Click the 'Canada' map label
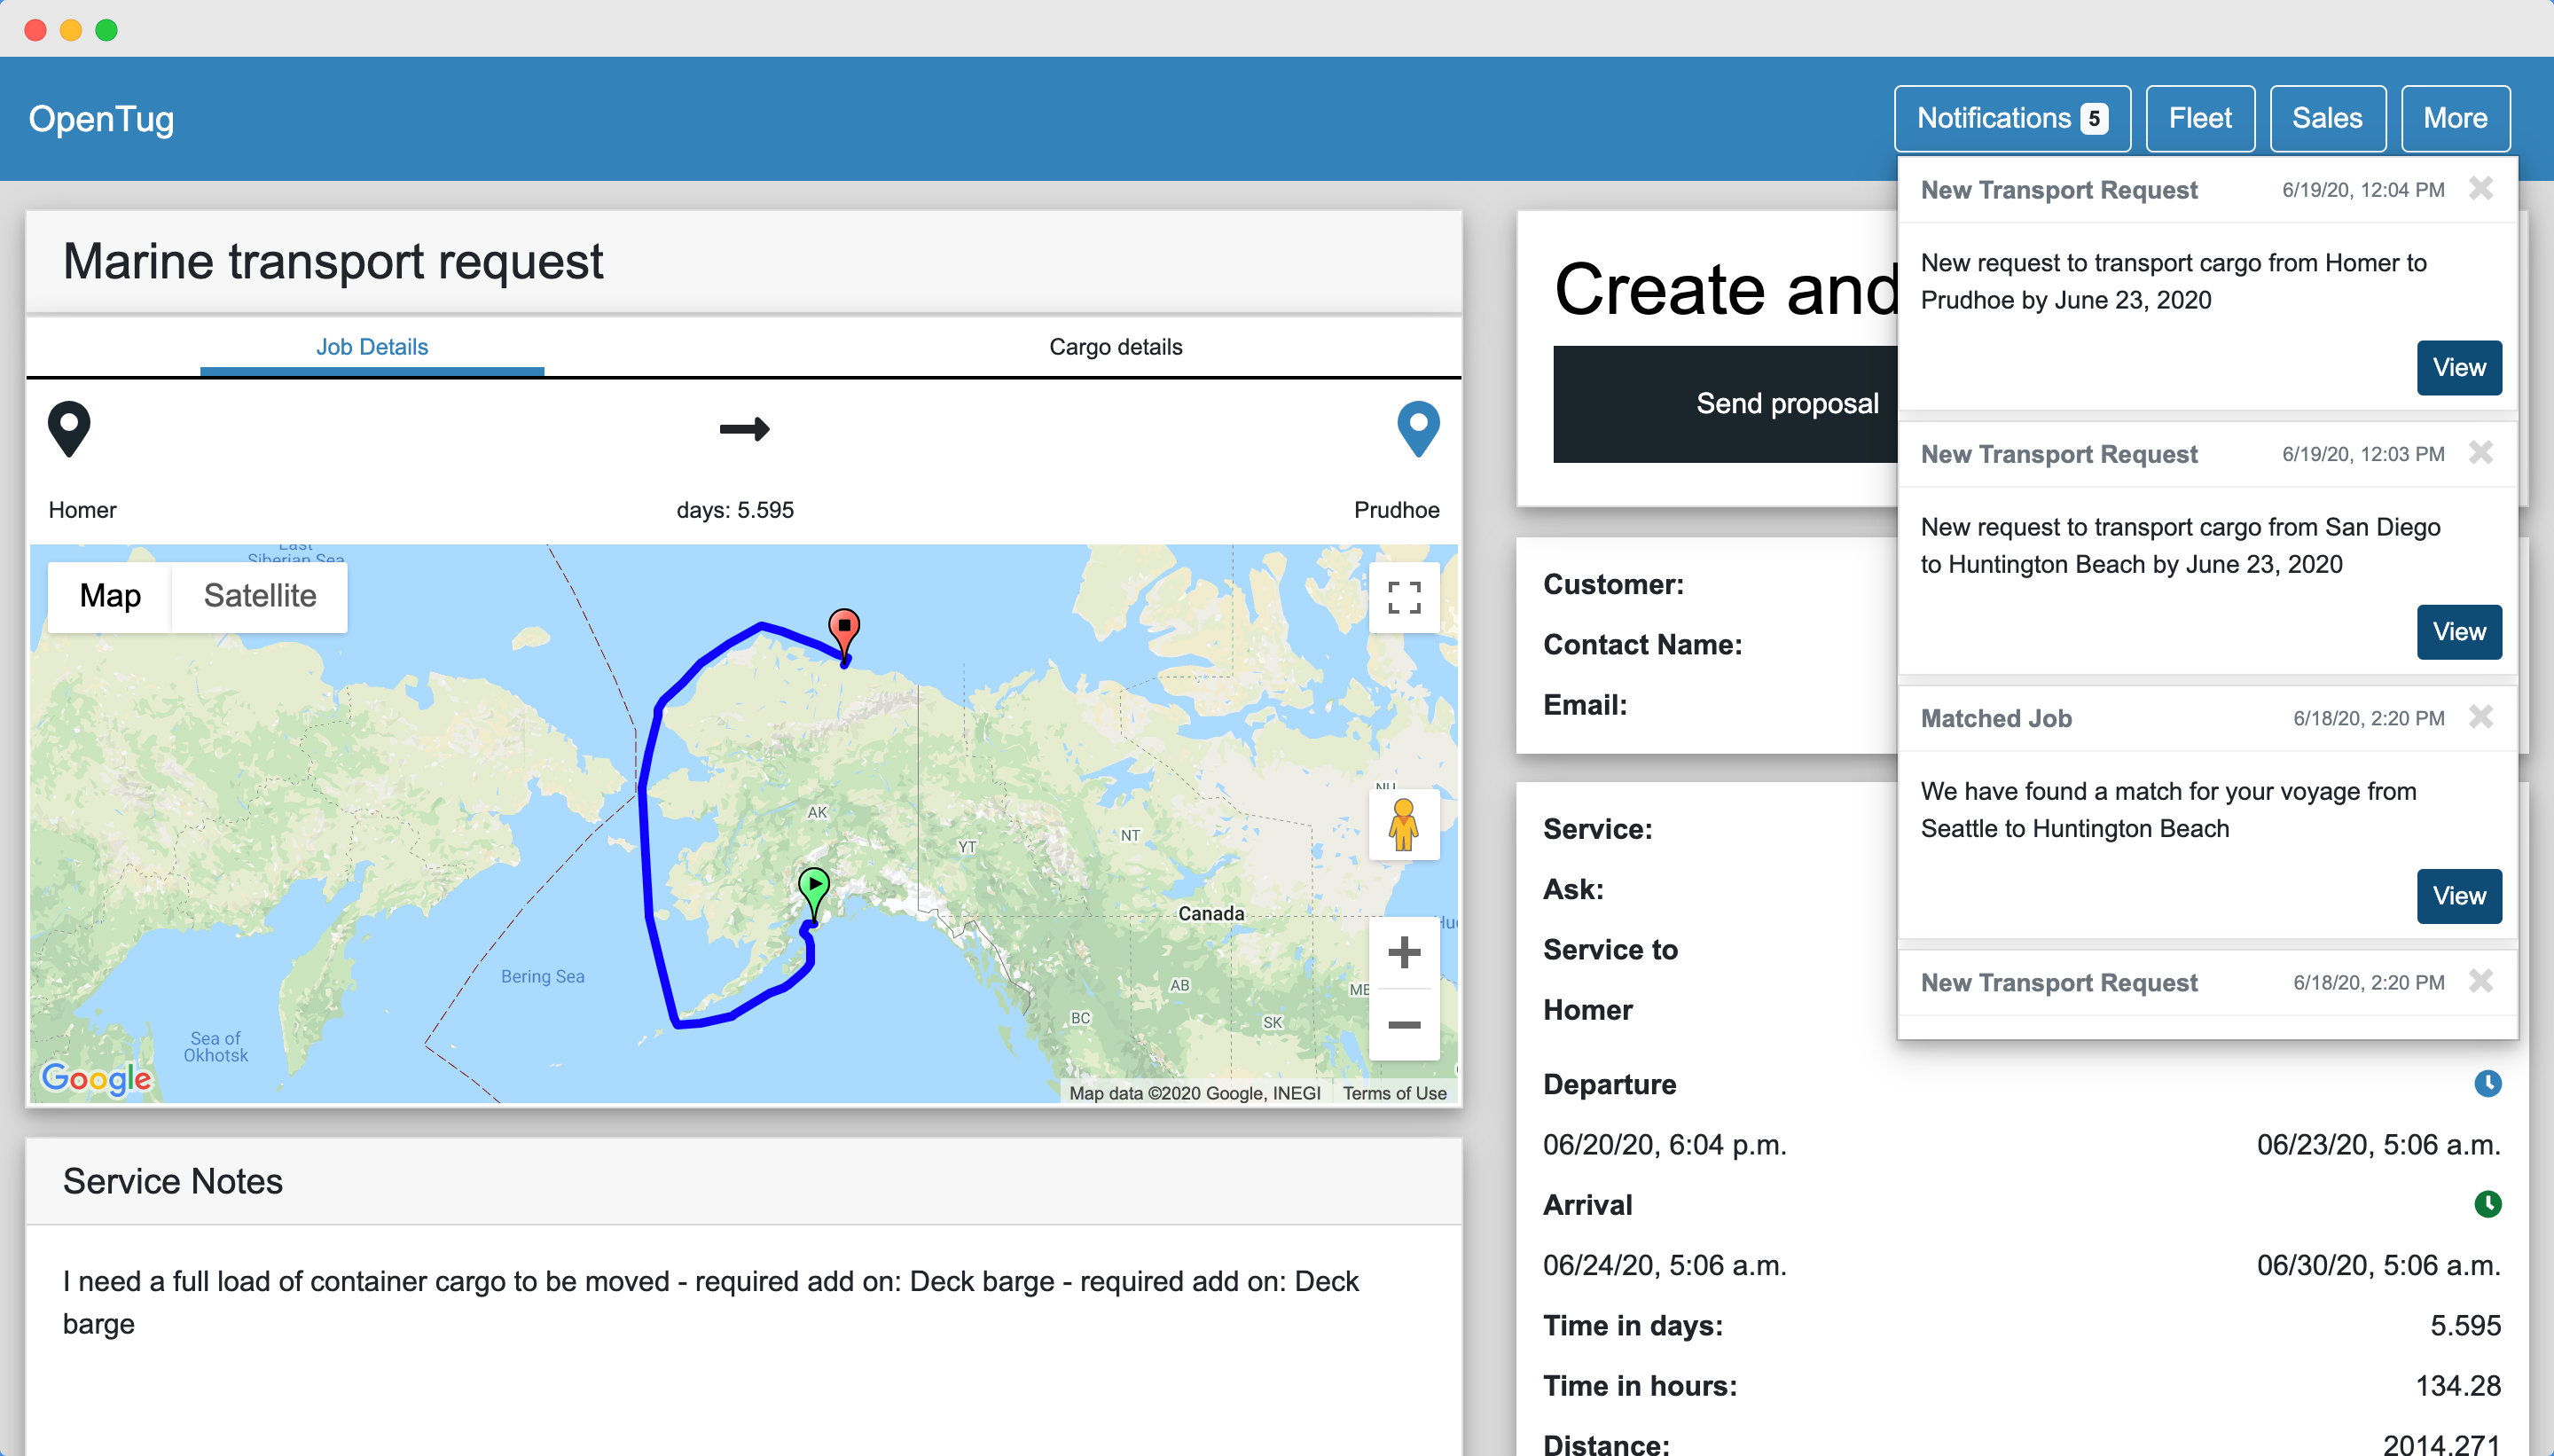Viewport: 2554px width, 1456px height. pyautogui.click(x=1211, y=913)
